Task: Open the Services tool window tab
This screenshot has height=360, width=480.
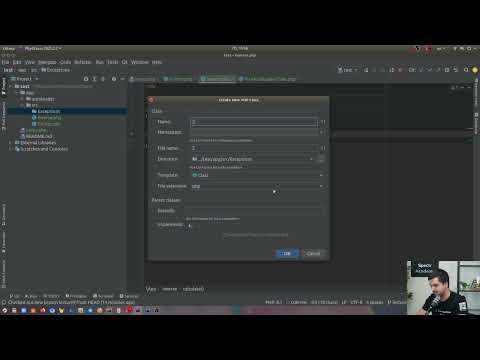Action: click(x=129, y=296)
